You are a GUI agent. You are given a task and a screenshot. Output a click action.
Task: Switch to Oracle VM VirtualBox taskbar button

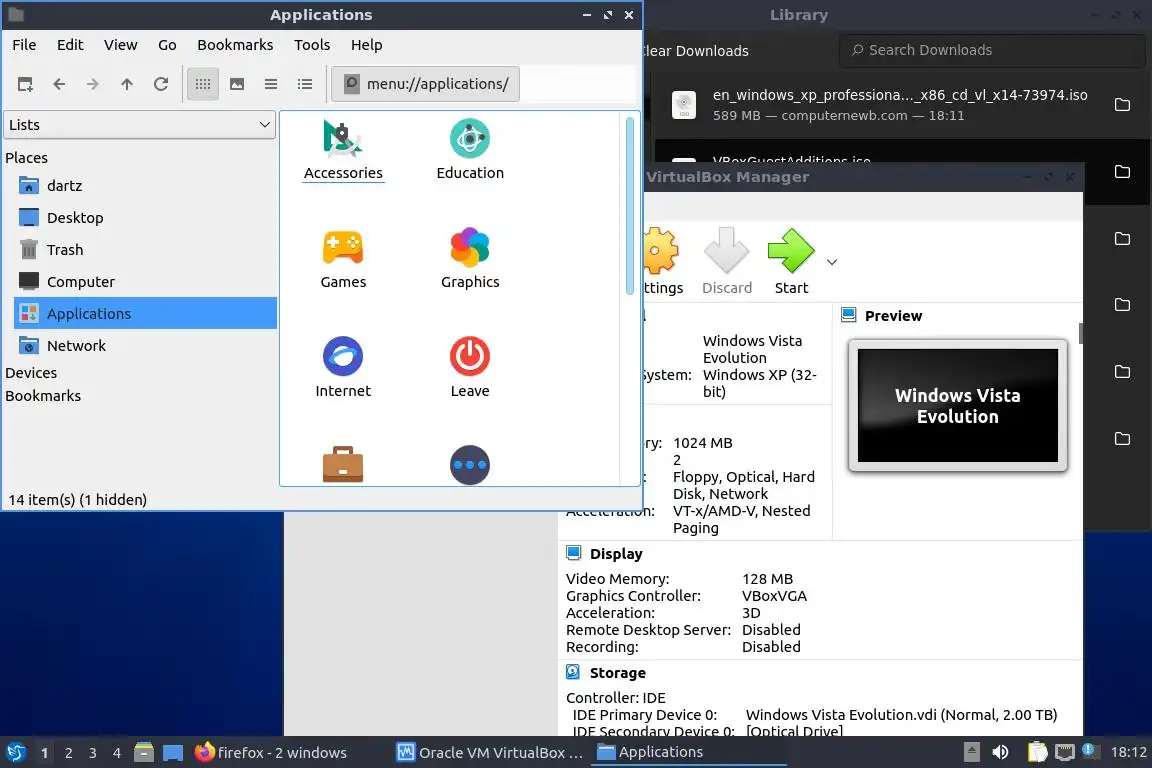pyautogui.click(x=490, y=753)
